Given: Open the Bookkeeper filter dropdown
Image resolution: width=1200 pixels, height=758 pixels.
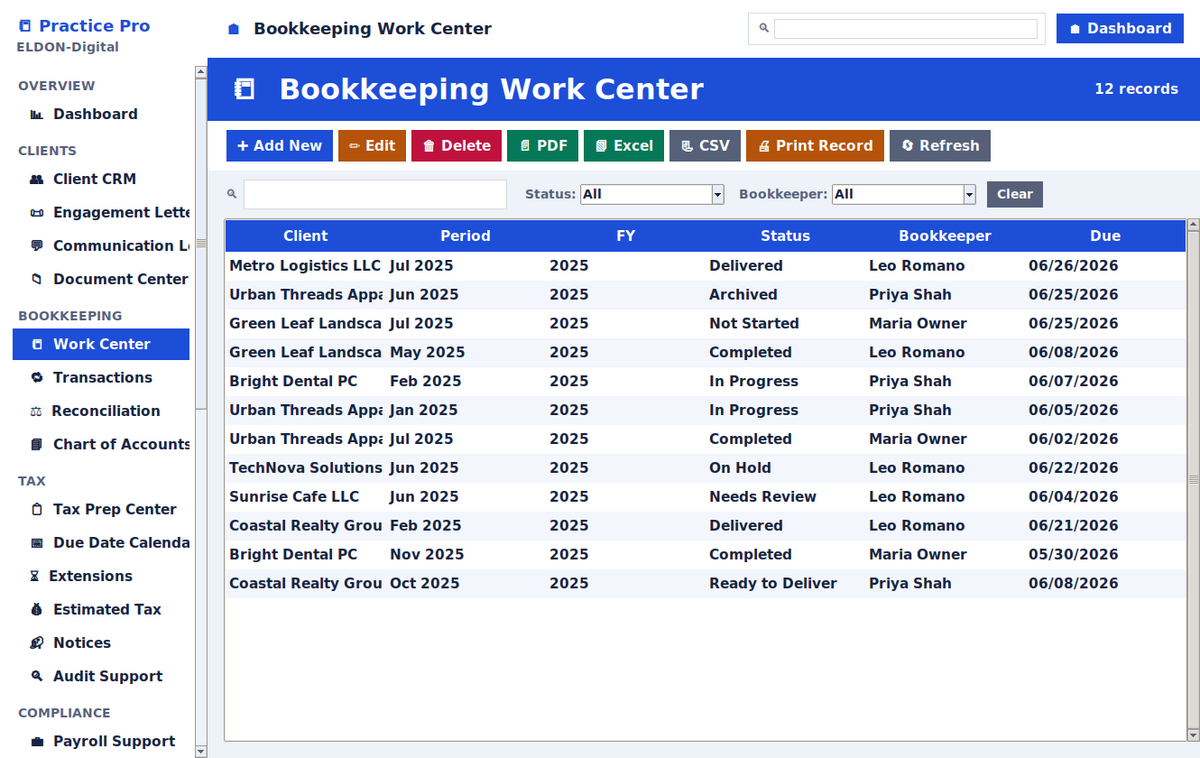Looking at the screenshot, I should click(904, 194).
